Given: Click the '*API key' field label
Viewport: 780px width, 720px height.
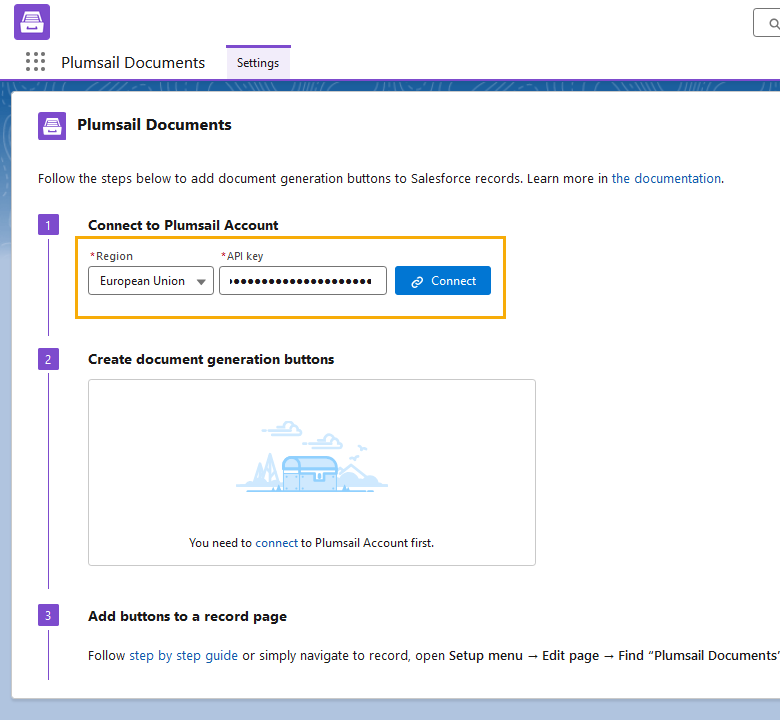Looking at the screenshot, I should point(242,256).
